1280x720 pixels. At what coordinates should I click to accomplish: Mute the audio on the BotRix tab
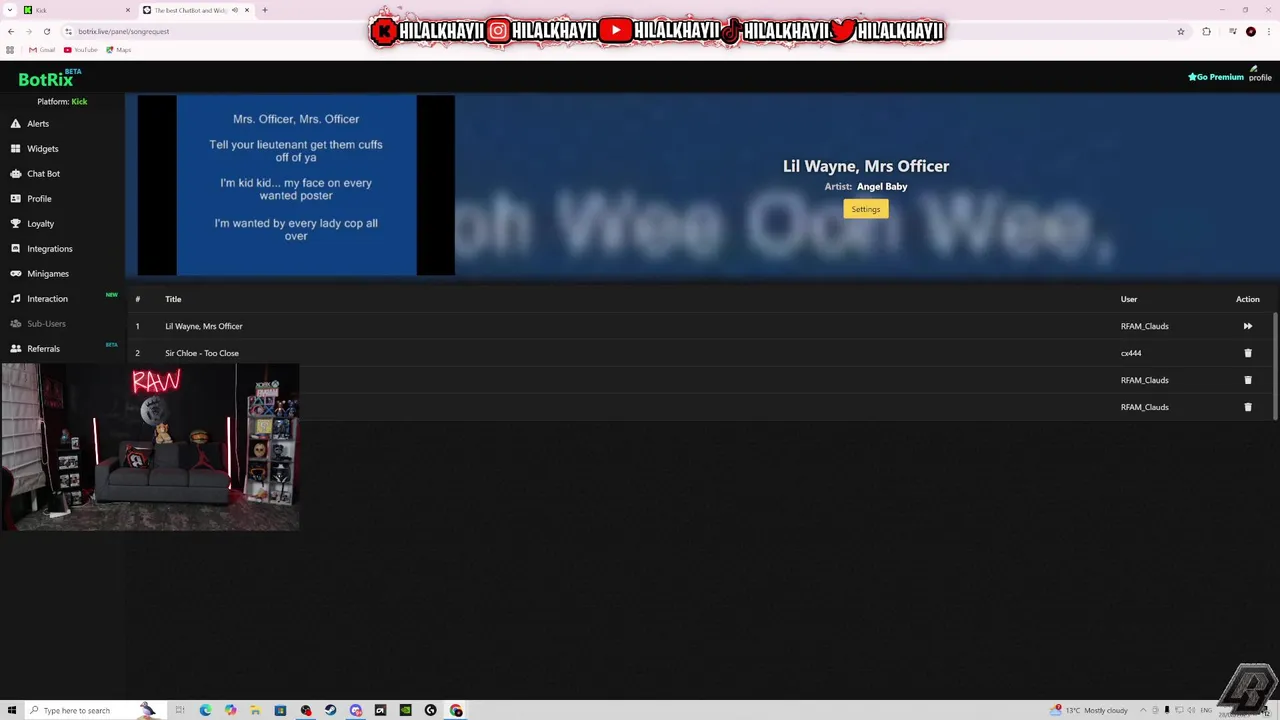[235, 10]
